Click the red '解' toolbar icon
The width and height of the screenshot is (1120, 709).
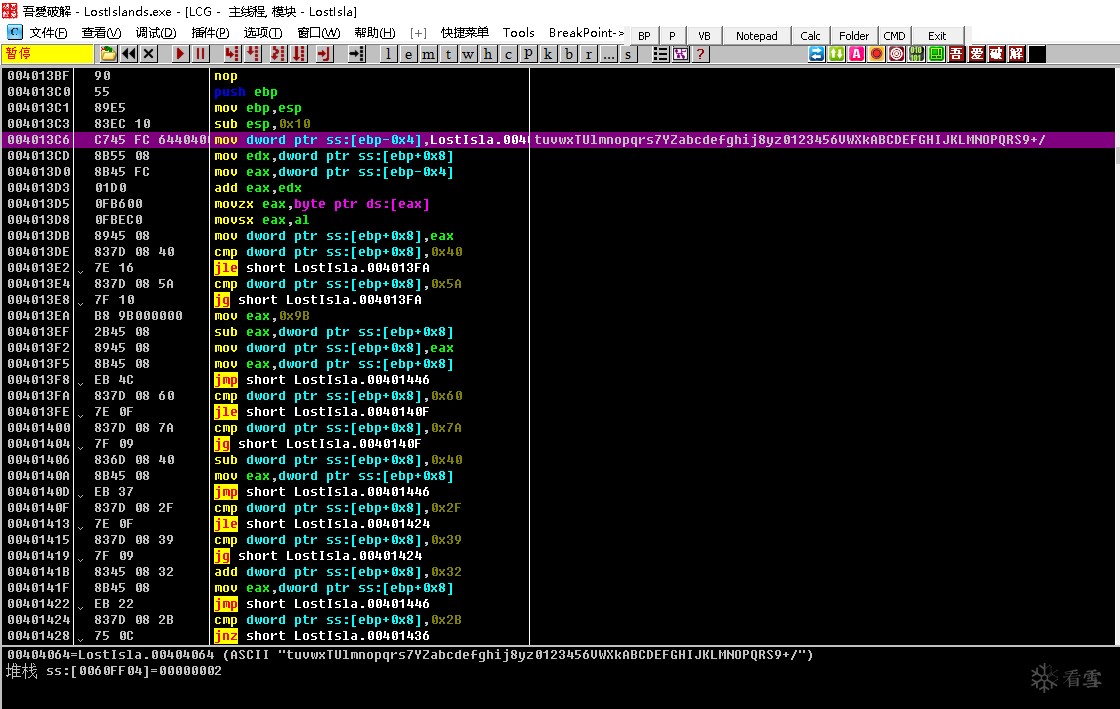pyautogui.click(x=1016, y=54)
